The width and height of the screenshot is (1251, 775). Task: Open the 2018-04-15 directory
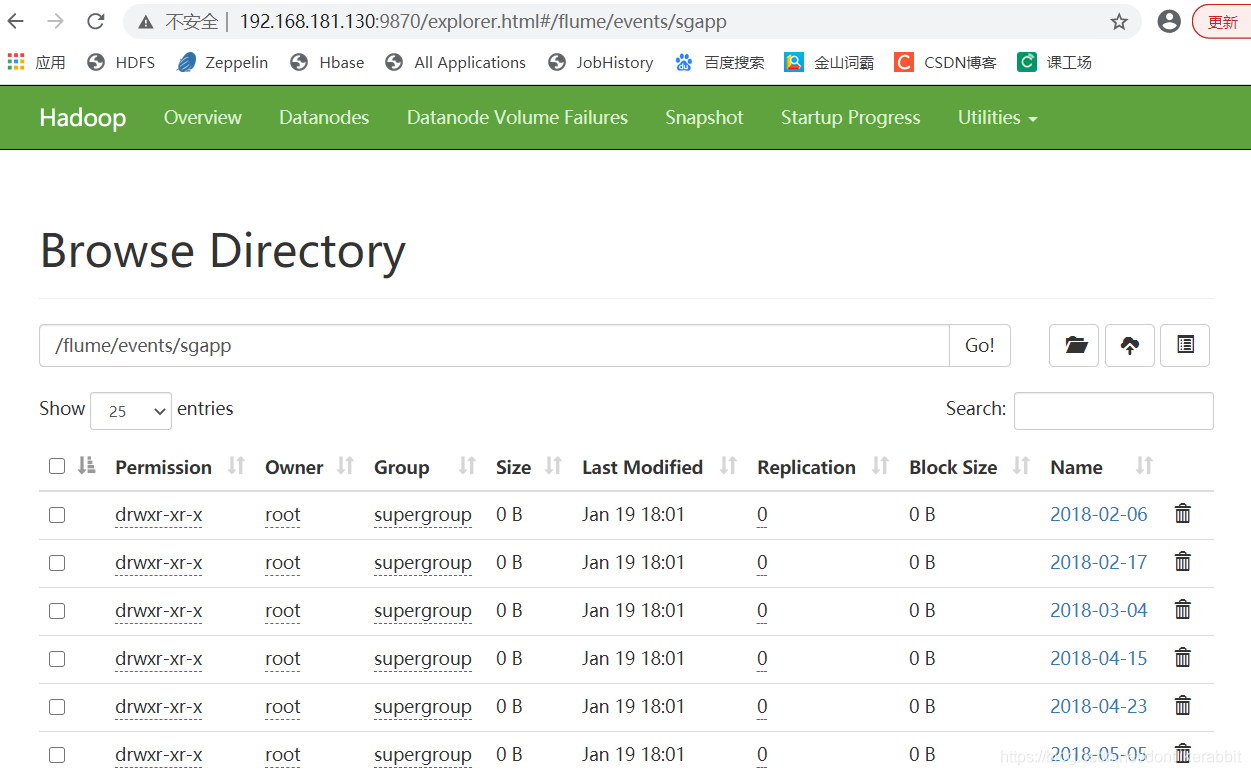(x=1098, y=658)
